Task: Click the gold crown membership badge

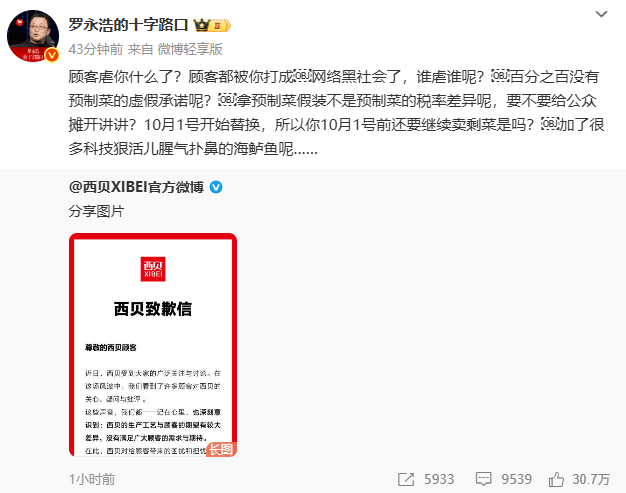Action: click(x=212, y=25)
